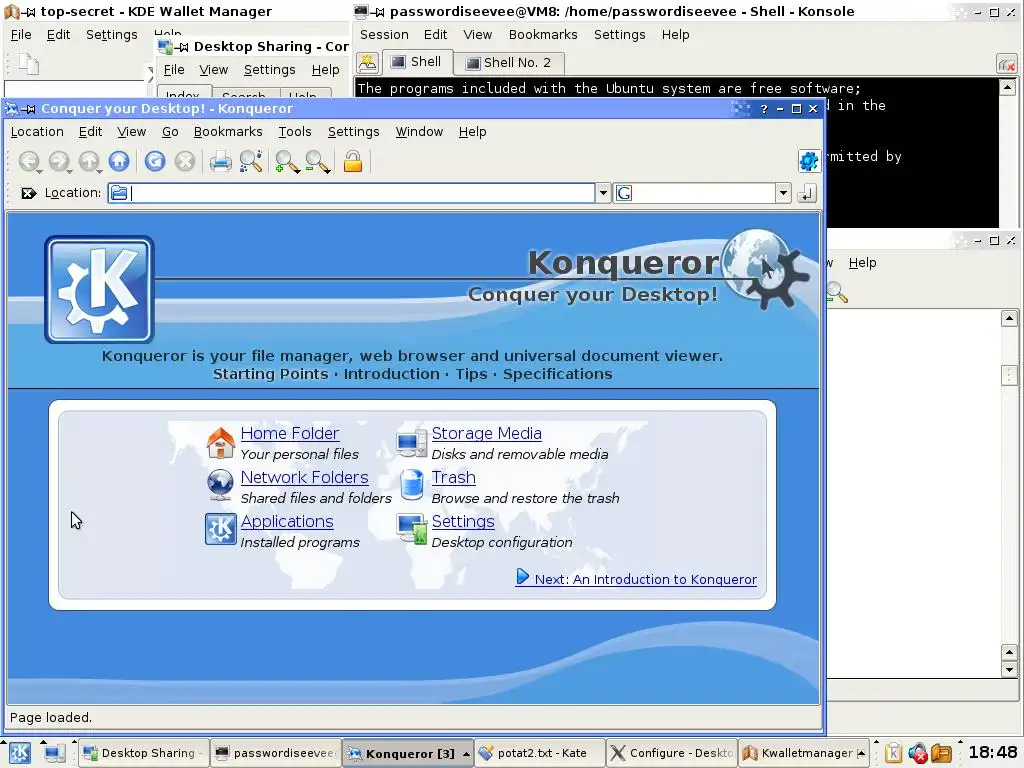The width and height of the screenshot is (1024, 768).
Task: Print the page with printer icon
Action: point(221,161)
